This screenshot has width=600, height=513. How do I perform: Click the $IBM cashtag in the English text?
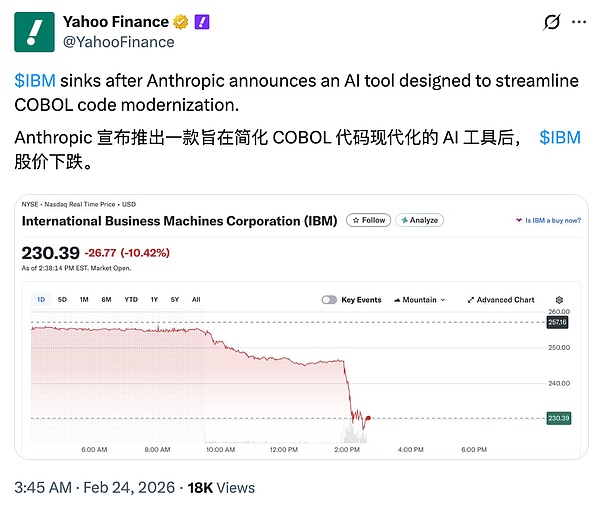pos(35,81)
